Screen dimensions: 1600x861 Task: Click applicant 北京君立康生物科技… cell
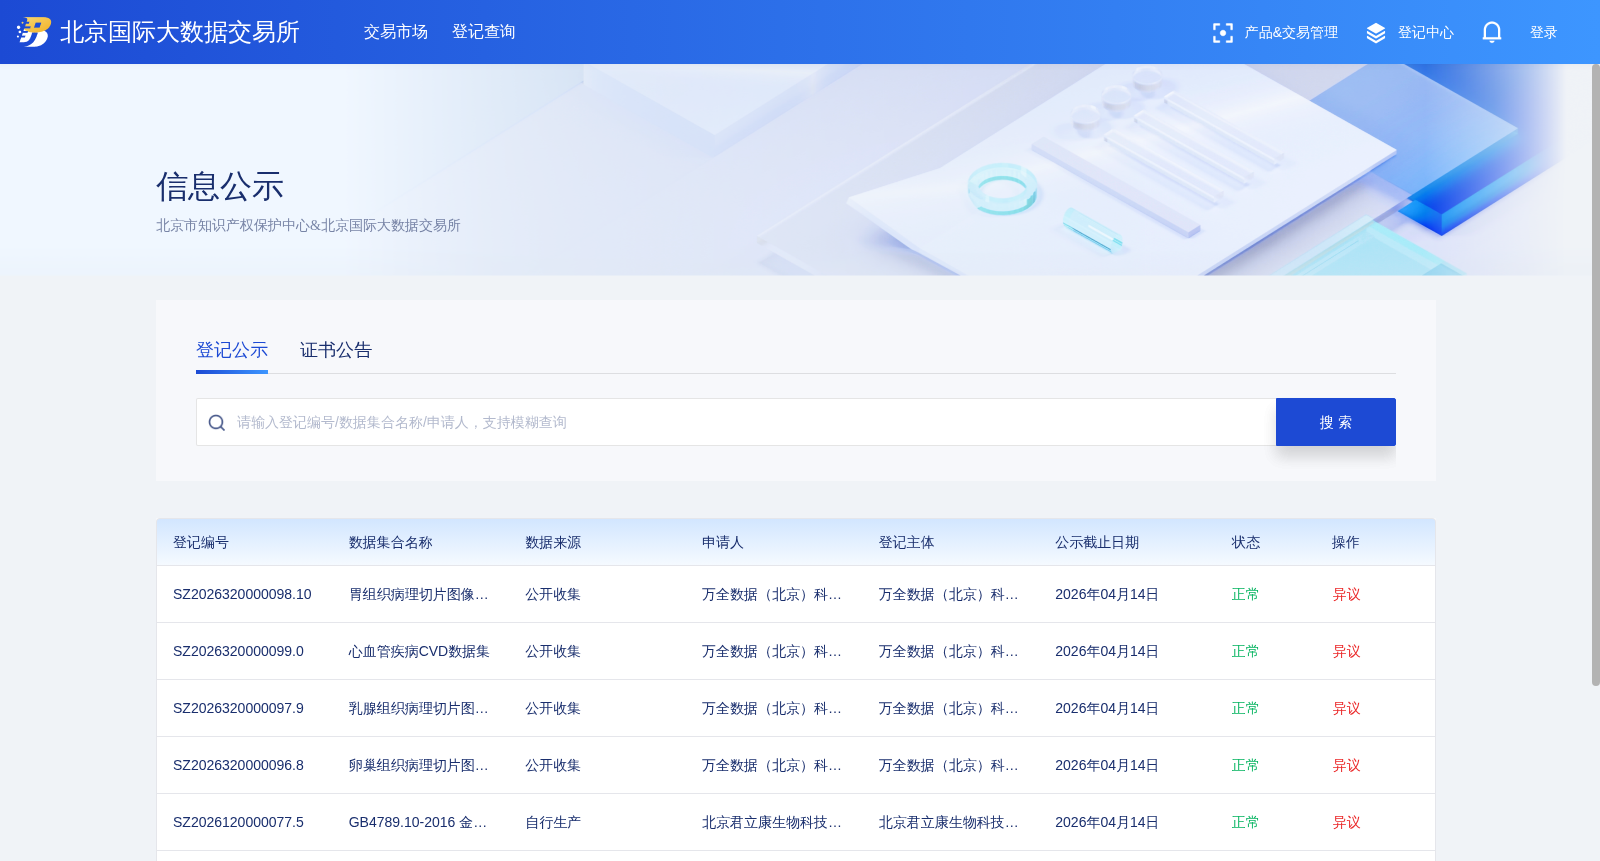tap(772, 822)
